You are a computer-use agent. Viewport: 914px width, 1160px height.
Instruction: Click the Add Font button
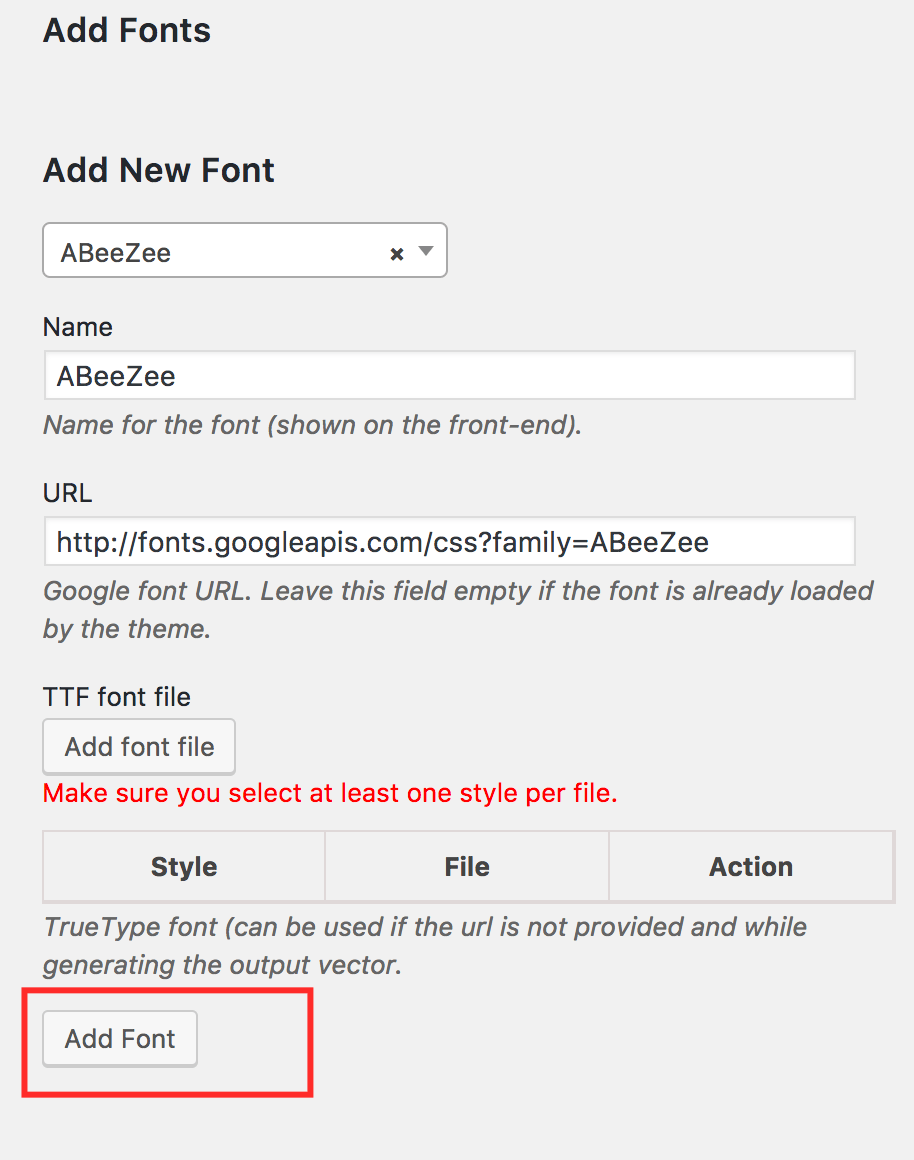pyautogui.click(x=120, y=1039)
